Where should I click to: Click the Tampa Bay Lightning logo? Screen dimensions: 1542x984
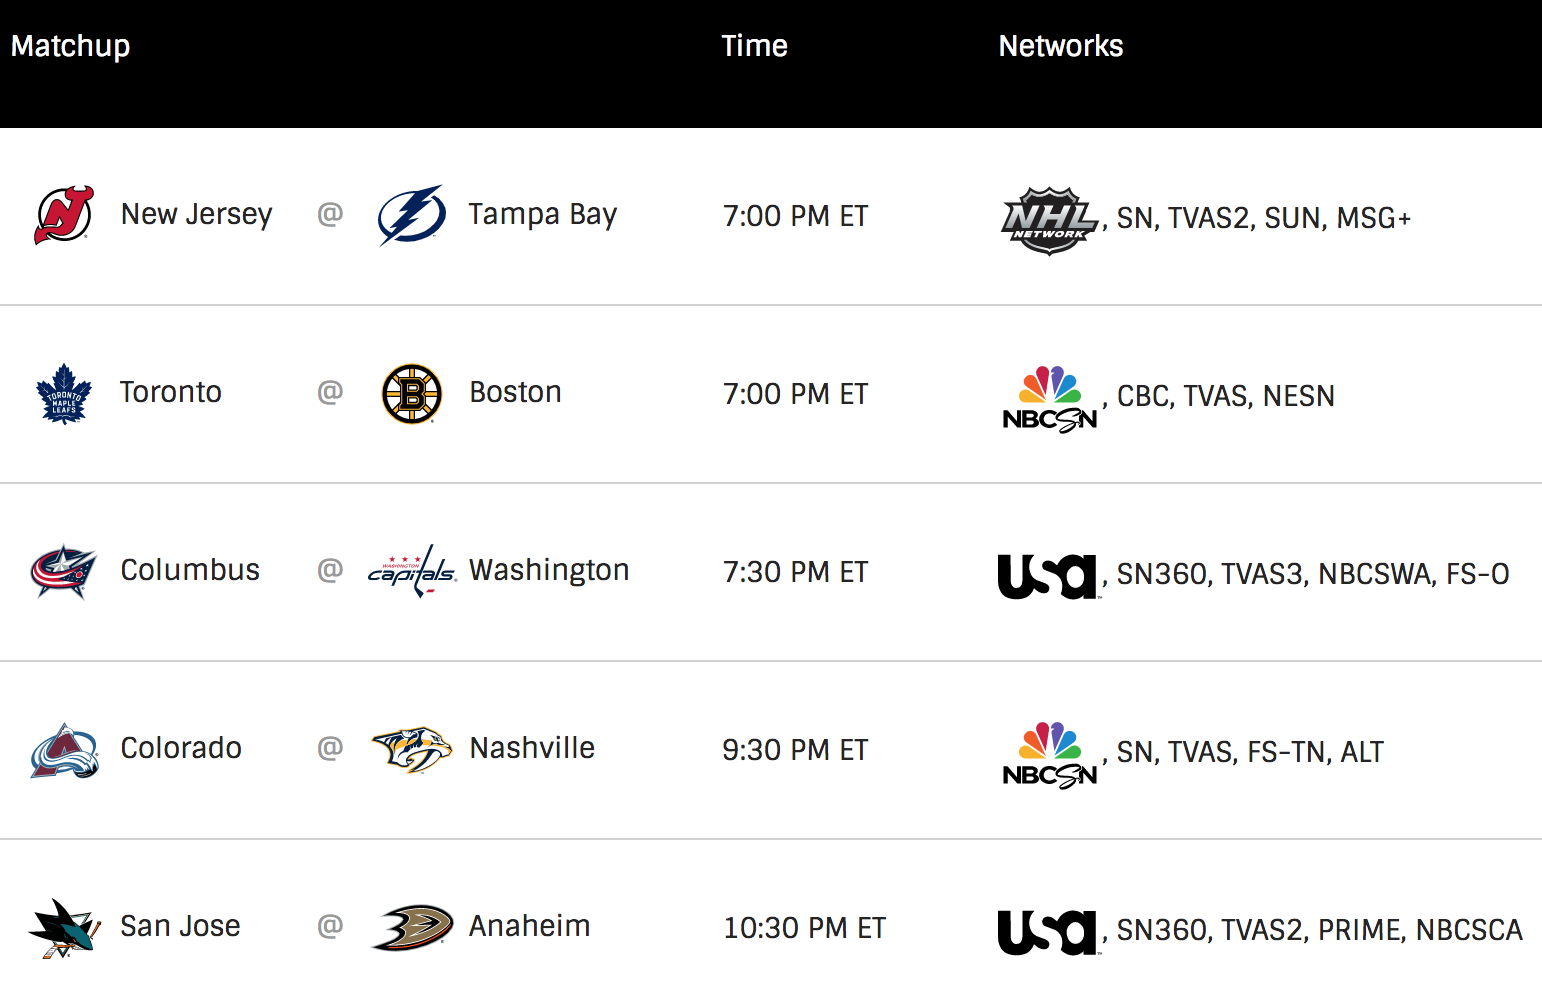(x=411, y=215)
